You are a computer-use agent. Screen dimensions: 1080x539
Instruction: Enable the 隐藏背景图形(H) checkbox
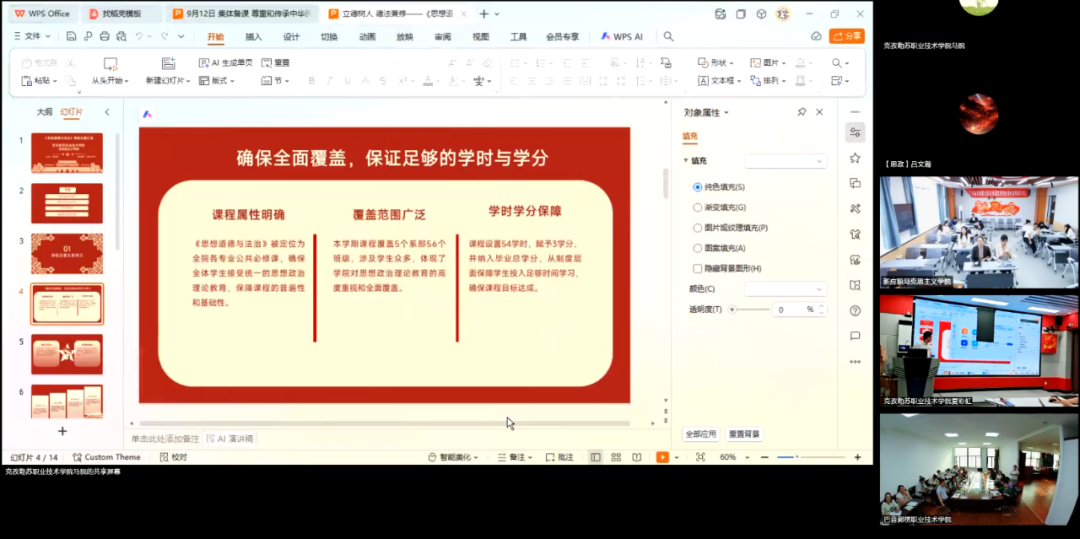point(698,268)
